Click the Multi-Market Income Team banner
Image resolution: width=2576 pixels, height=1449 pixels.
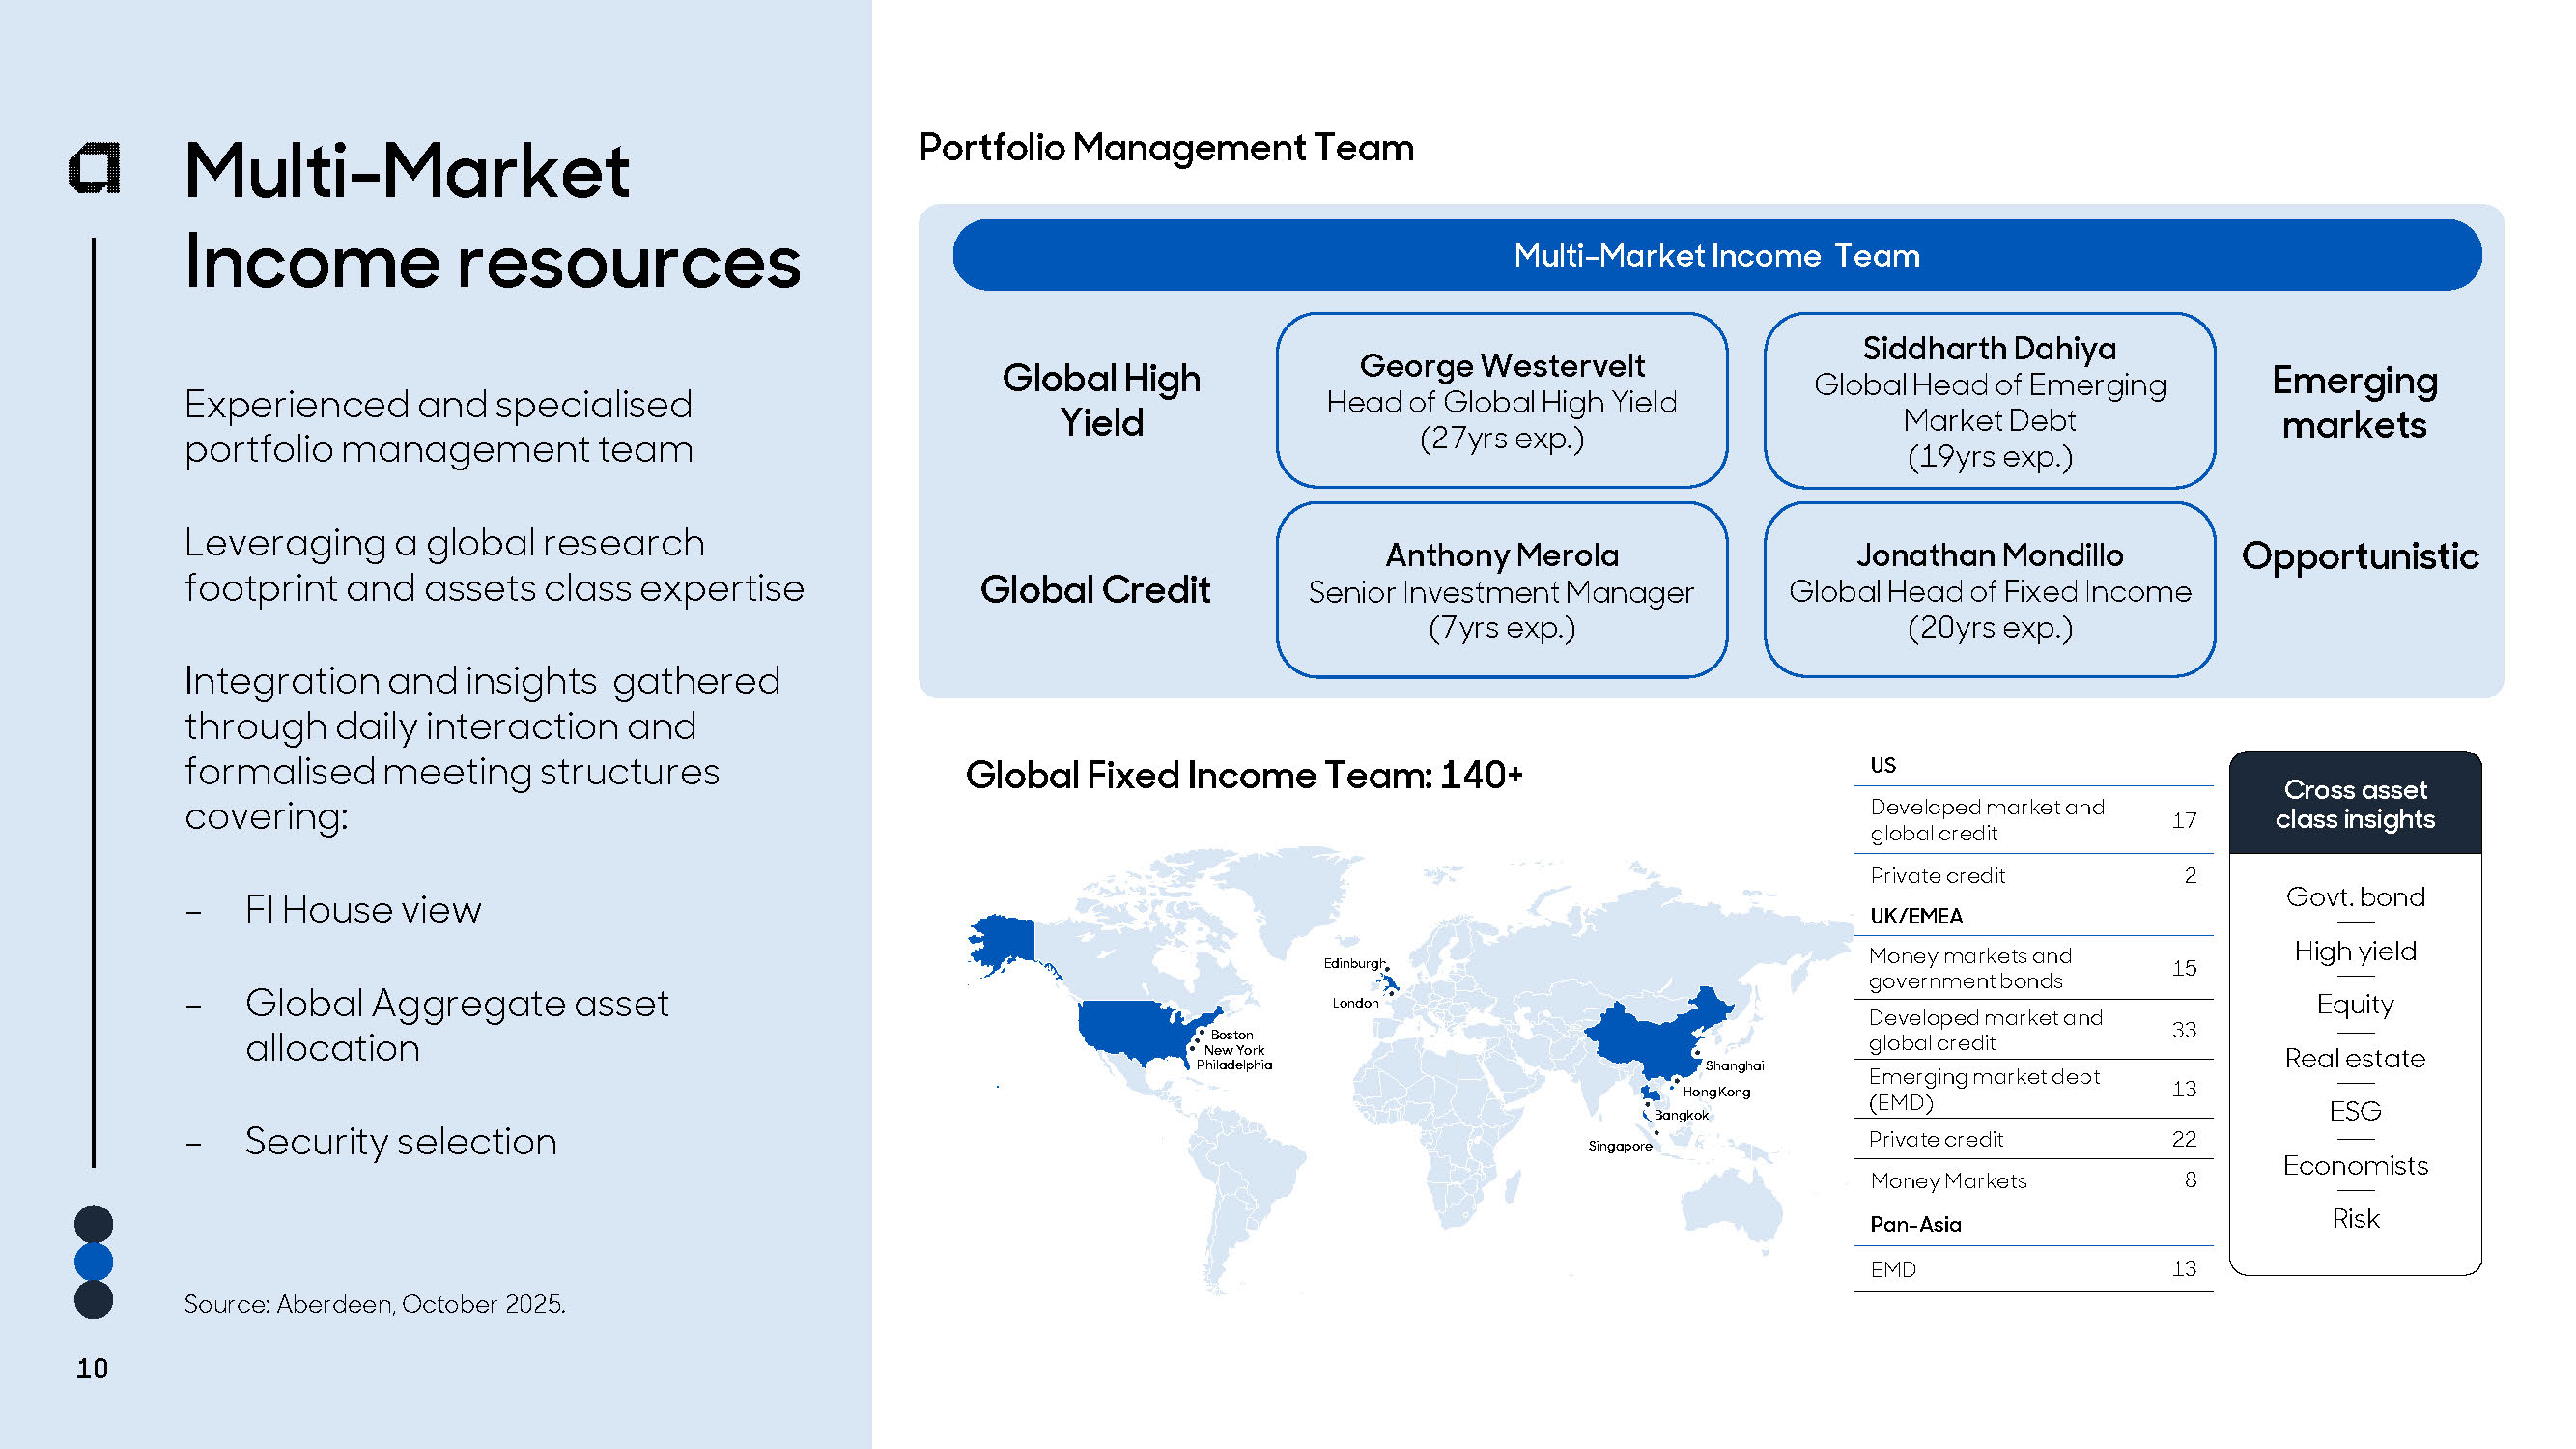pyautogui.click(x=1716, y=256)
